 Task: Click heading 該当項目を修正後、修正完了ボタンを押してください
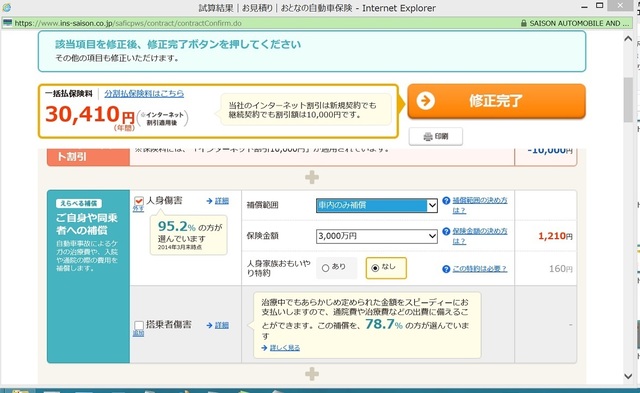(x=178, y=44)
